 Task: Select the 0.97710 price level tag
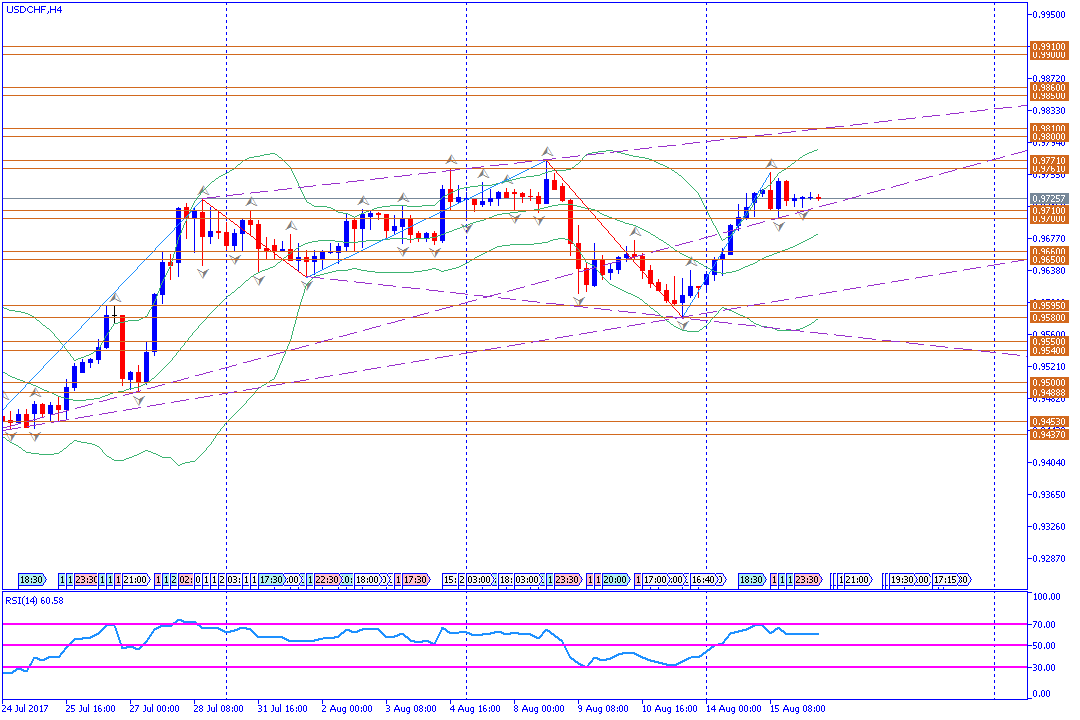tap(1048, 161)
